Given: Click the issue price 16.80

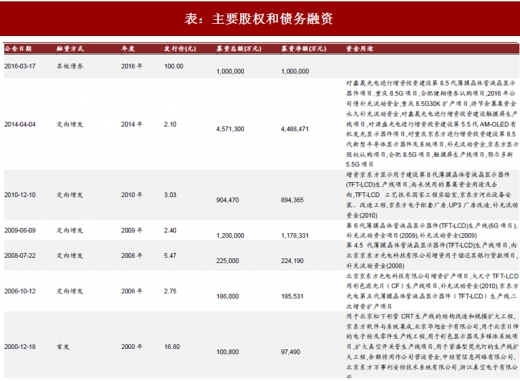Looking at the screenshot, I should pyautogui.click(x=172, y=347).
